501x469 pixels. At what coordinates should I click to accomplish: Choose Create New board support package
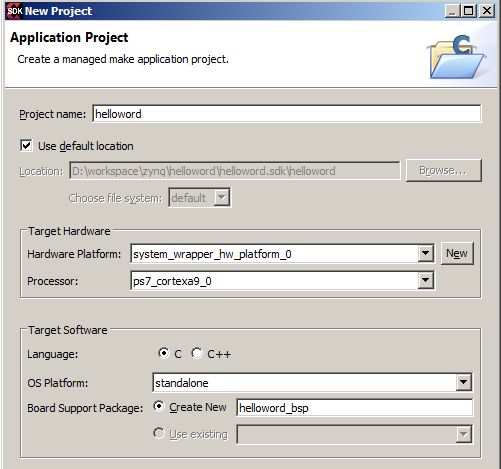159,407
